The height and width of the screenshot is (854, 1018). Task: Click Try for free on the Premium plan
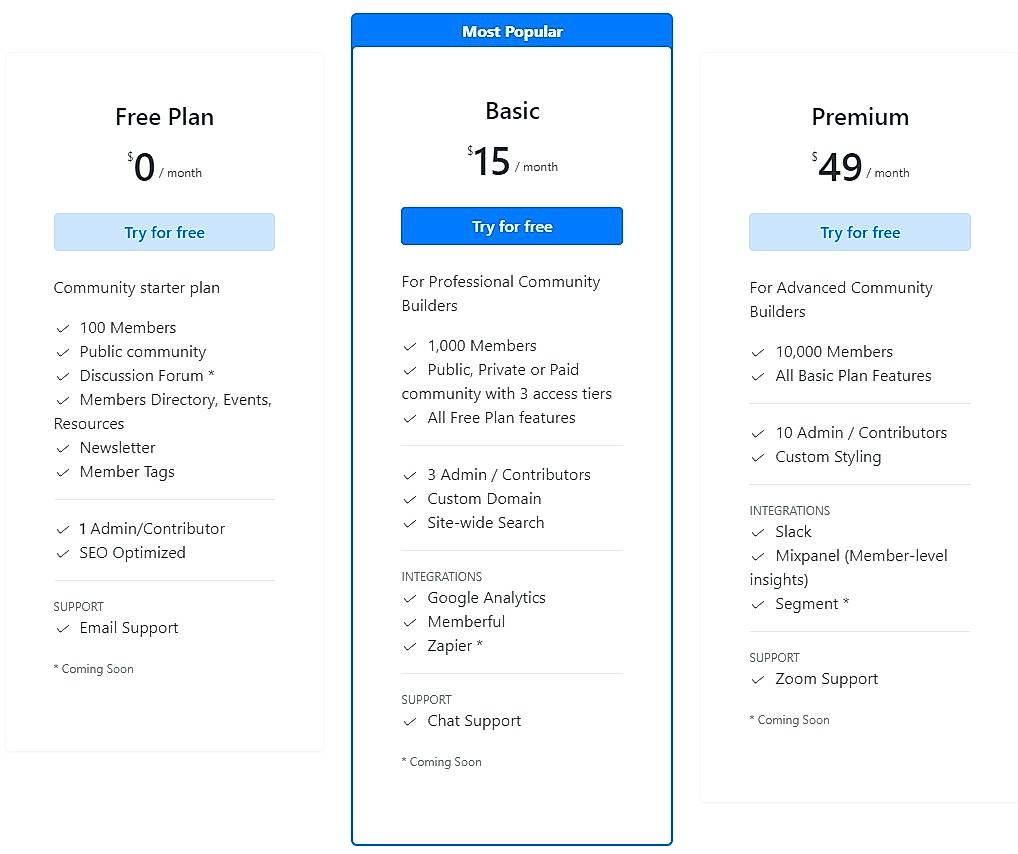(859, 232)
